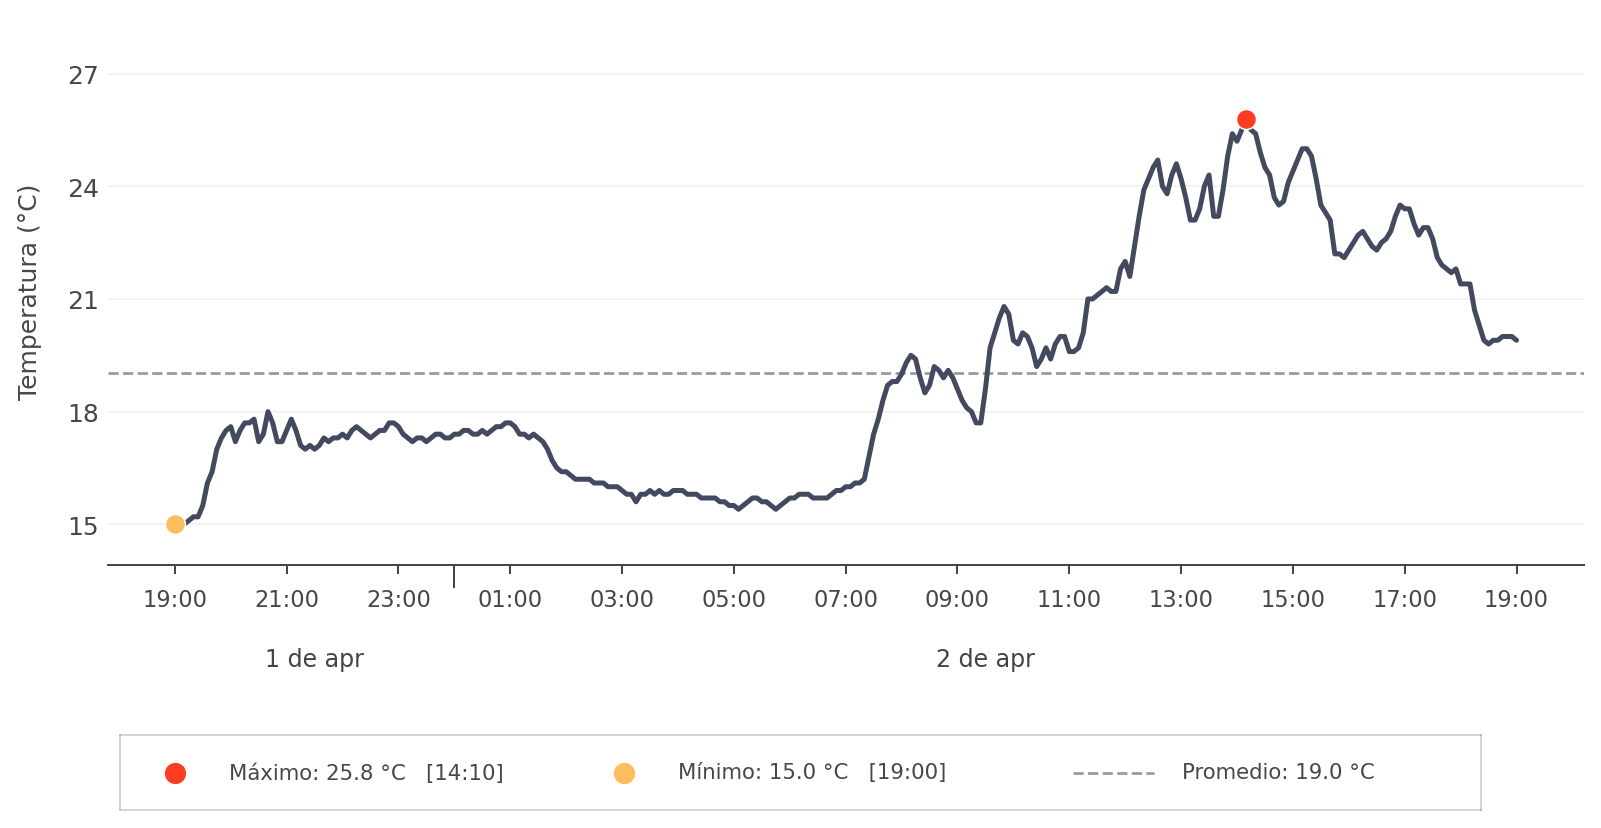This screenshot has height=828, width=1601.
Task: Click the 23:00 time axis label
Action: pos(398,600)
